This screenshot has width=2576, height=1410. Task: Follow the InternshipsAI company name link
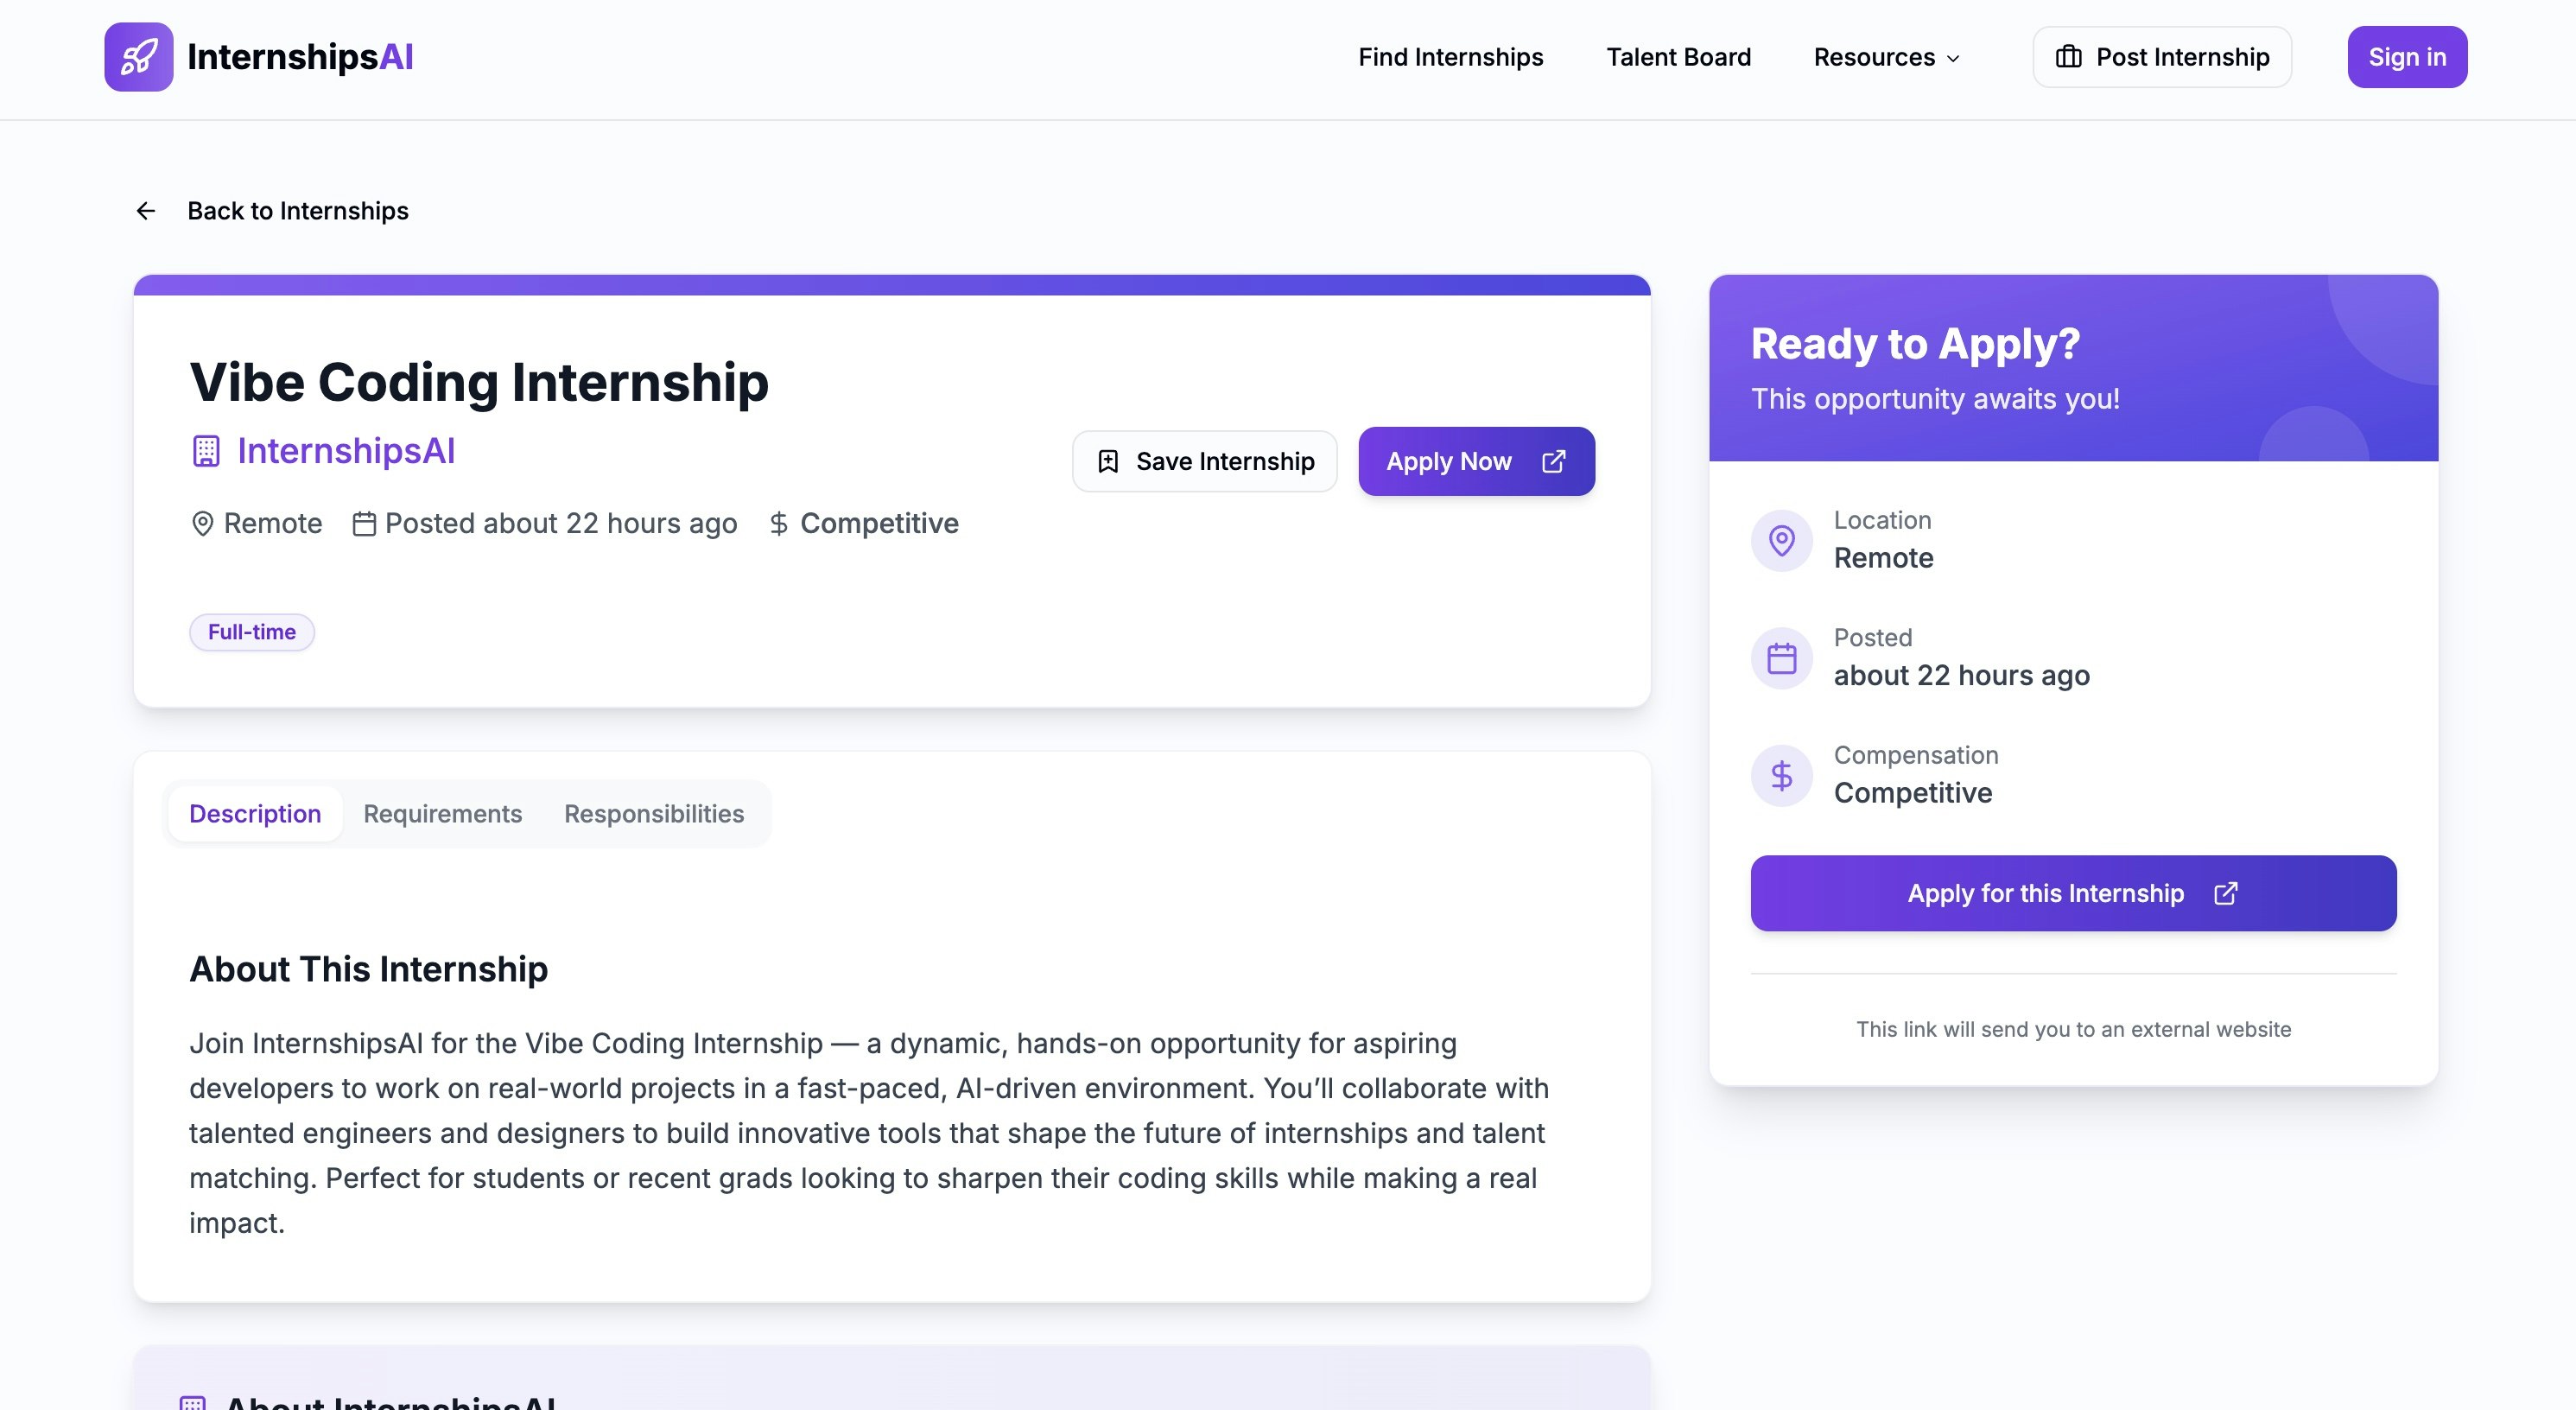coord(346,451)
